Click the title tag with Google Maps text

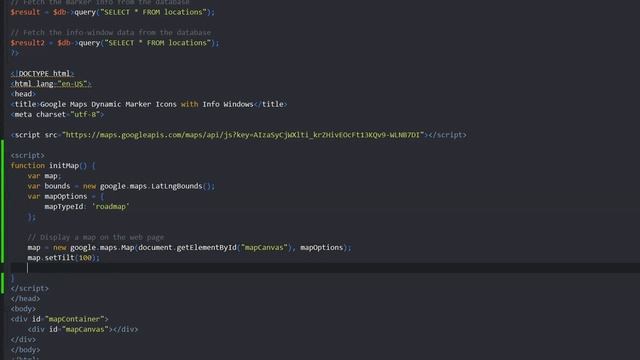[149, 104]
